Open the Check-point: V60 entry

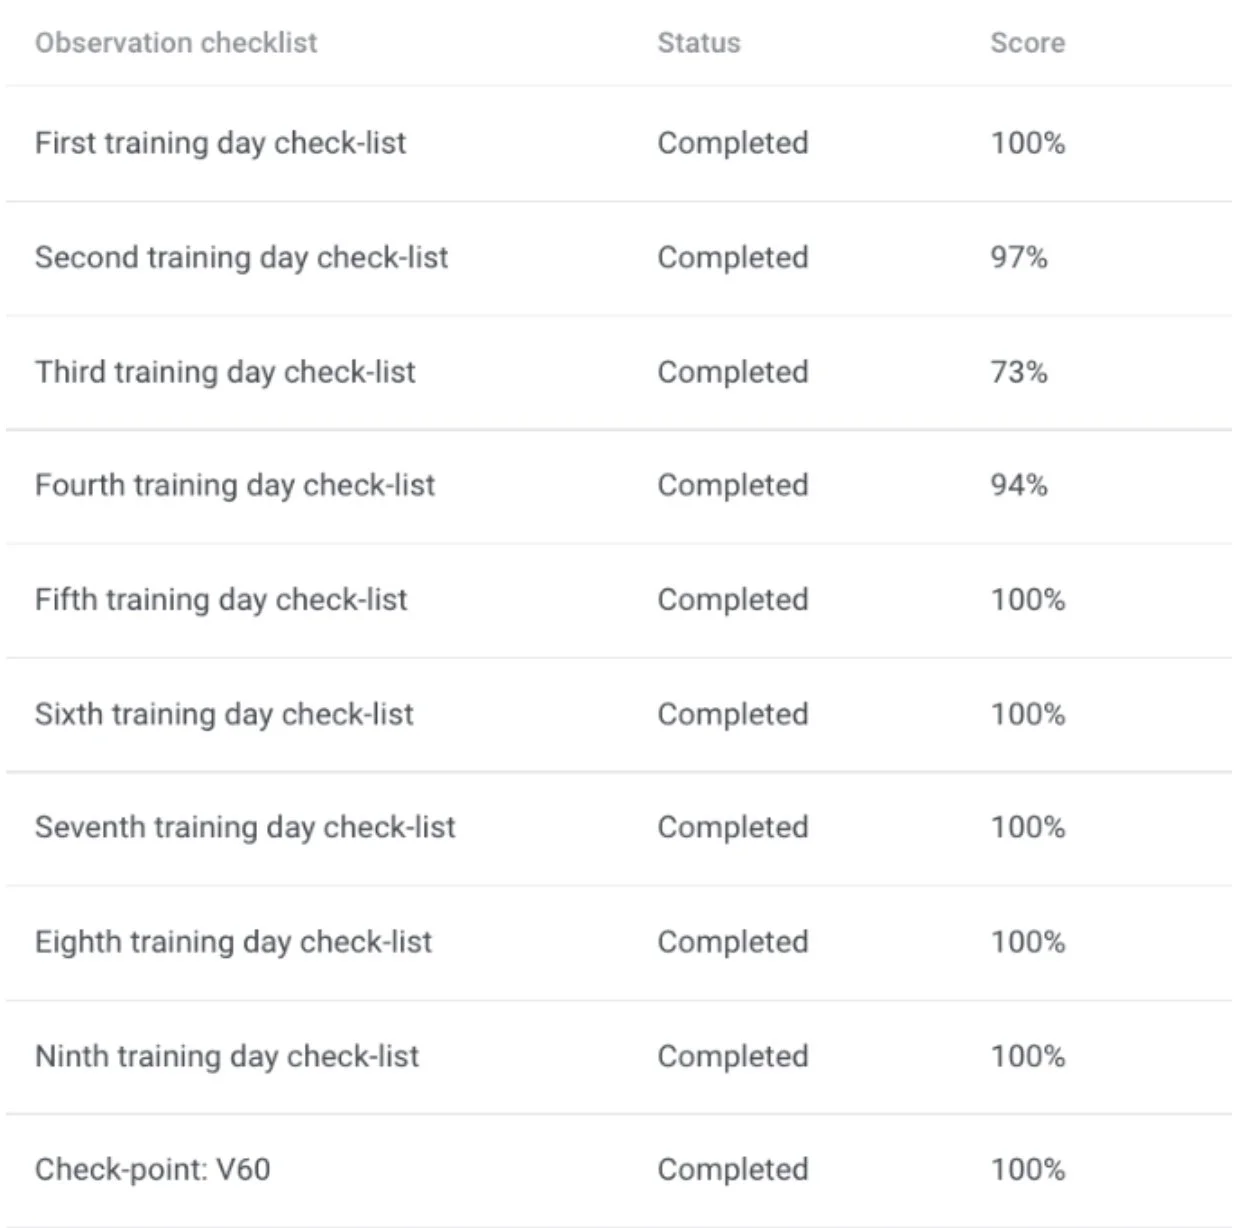pos(153,1170)
